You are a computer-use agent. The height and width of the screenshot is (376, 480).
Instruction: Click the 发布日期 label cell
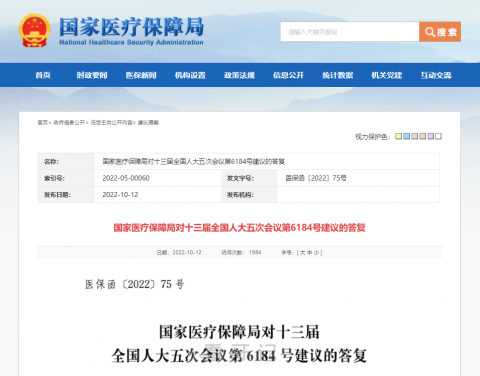click(66, 195)
